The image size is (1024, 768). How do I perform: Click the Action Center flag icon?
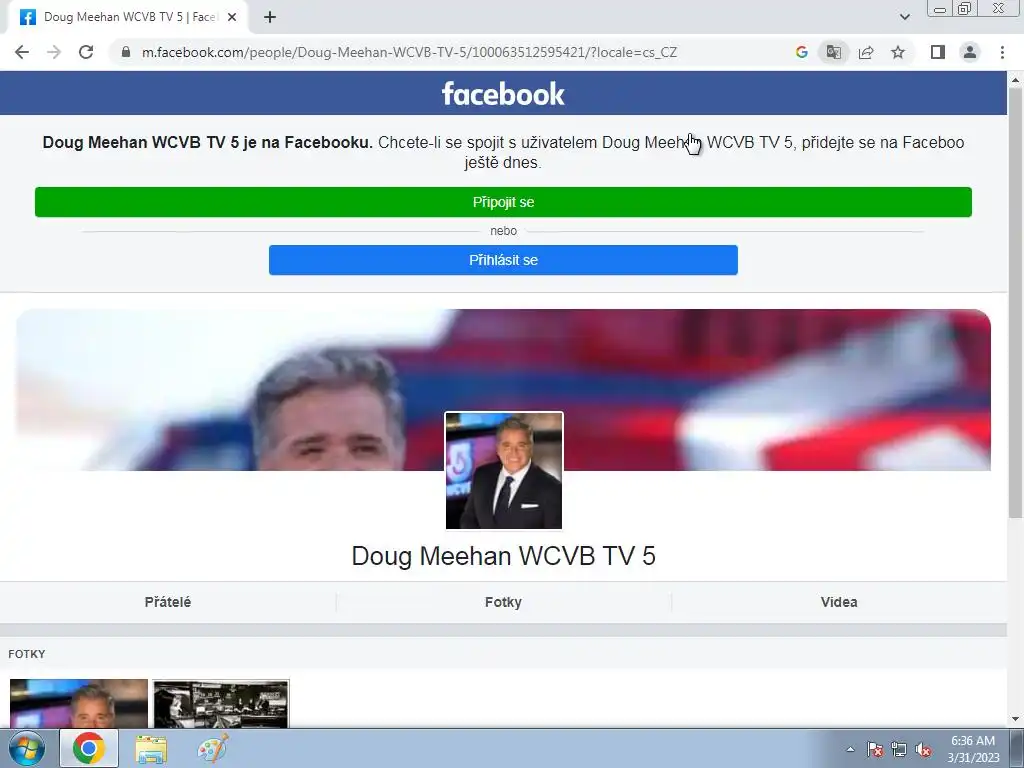(875, 749)
